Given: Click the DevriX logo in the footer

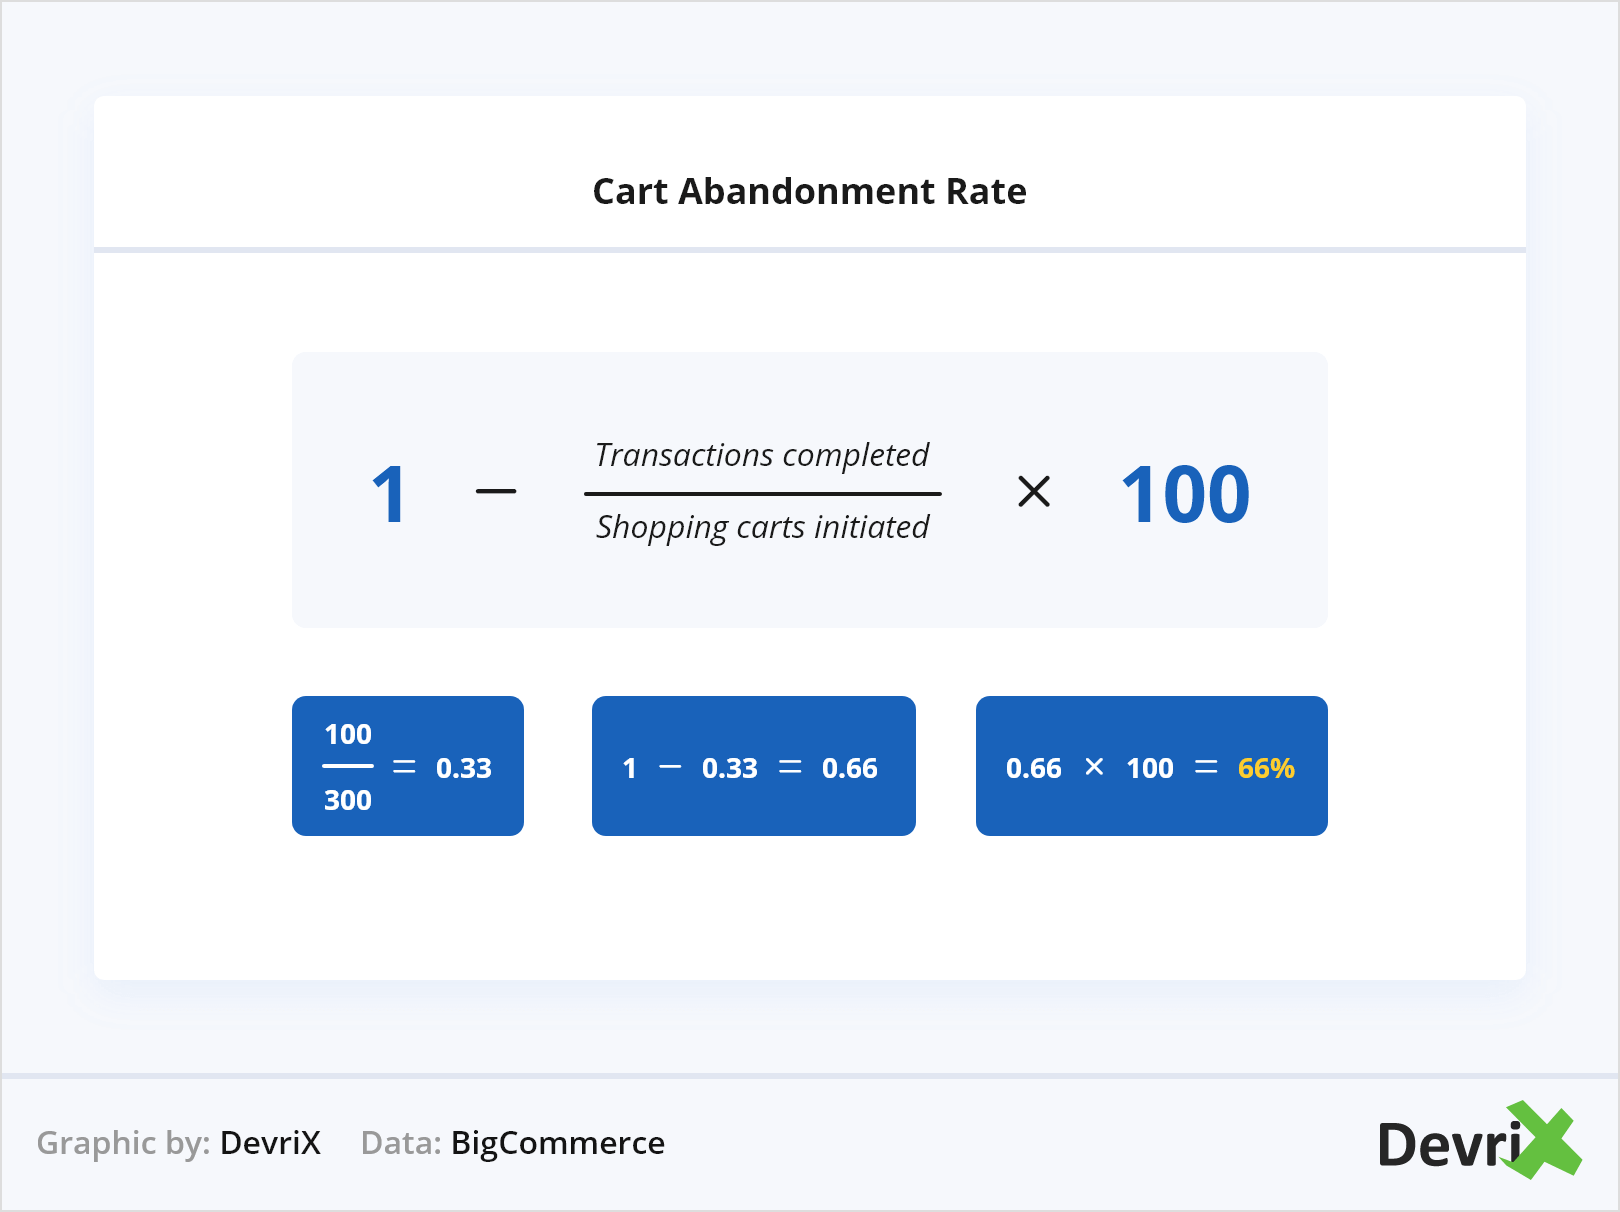Looking at the screenshot, I should click(1477, 1143).
